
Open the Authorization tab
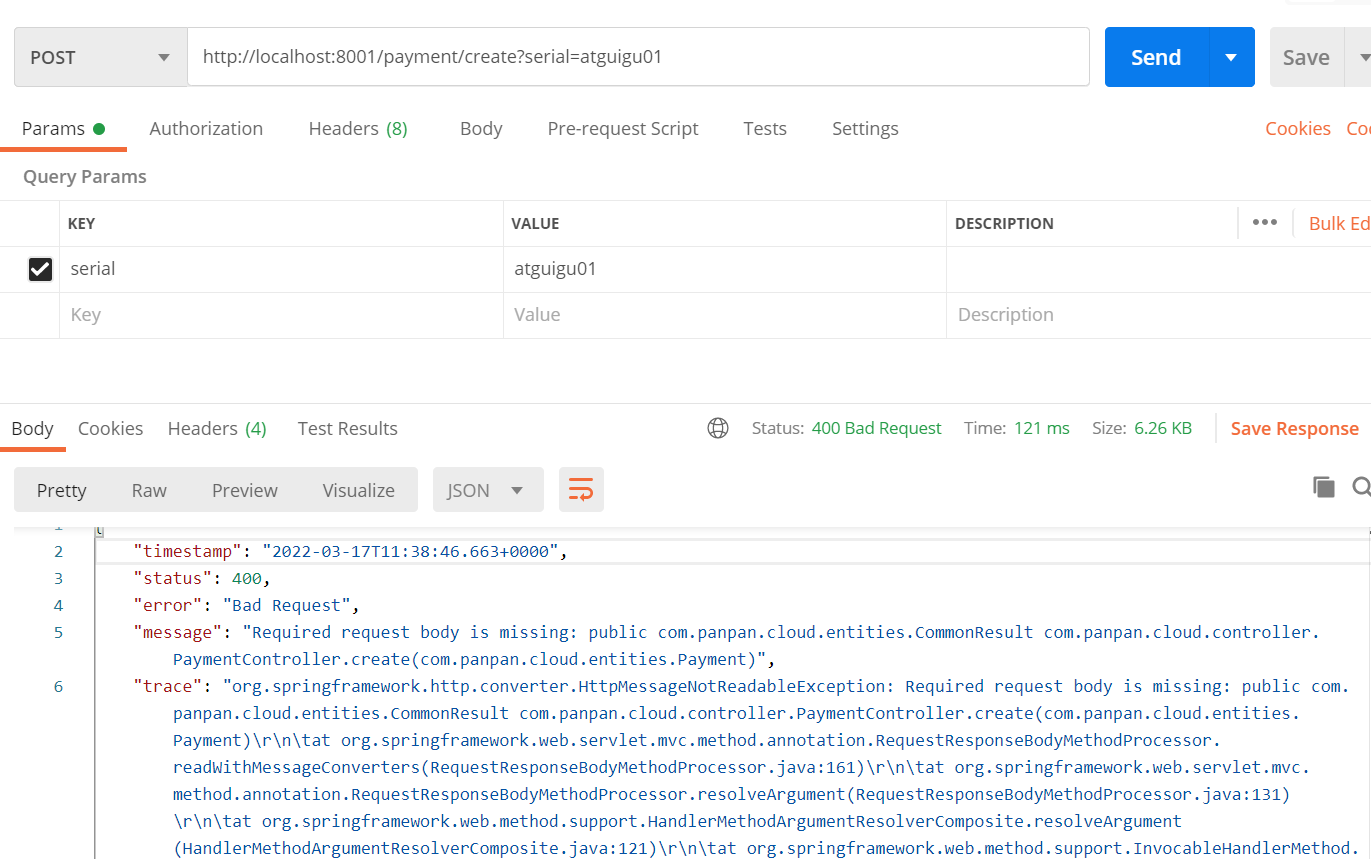[206, 128]
